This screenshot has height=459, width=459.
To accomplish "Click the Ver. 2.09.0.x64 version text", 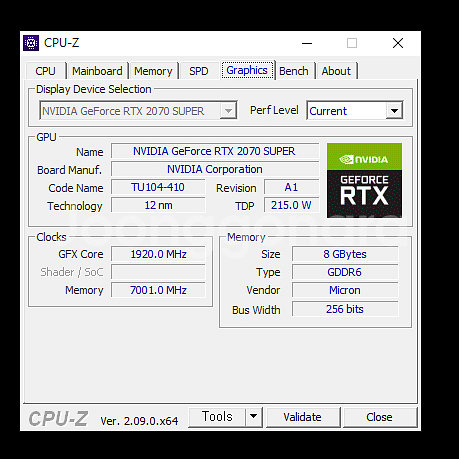I will point(139,421).
